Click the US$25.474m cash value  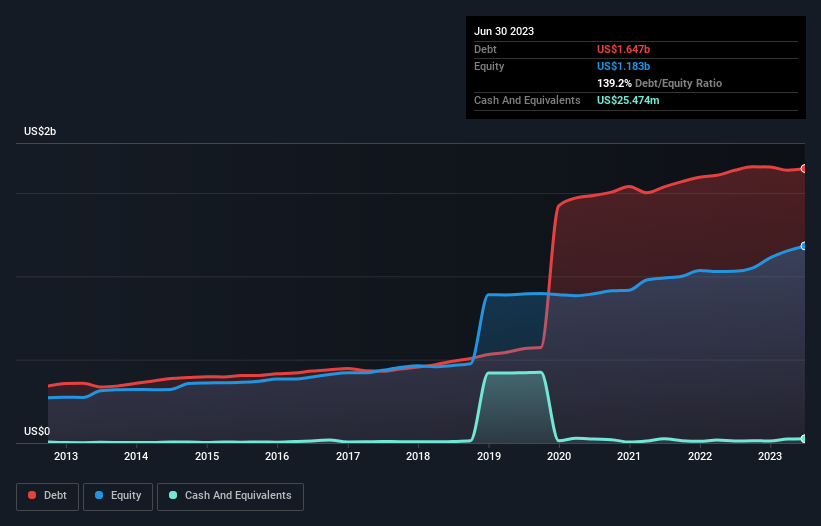(x=628, y=100)
